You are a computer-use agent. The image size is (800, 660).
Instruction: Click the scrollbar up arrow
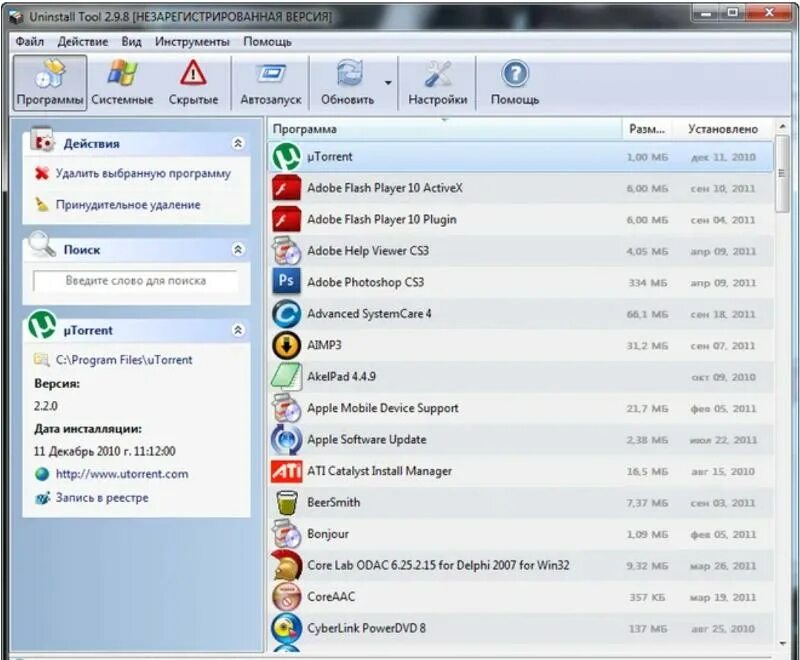point(782,126)
